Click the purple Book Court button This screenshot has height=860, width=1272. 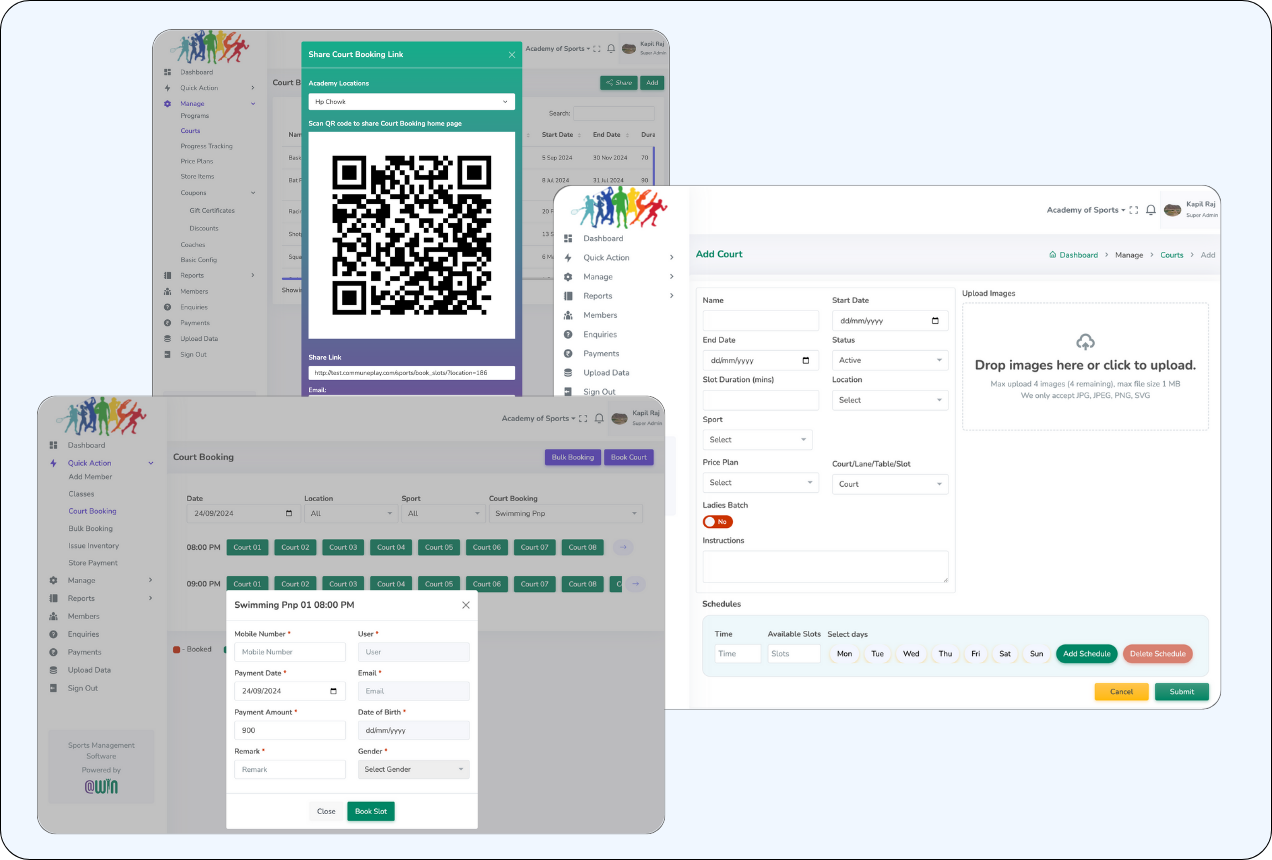click(629, 457)
